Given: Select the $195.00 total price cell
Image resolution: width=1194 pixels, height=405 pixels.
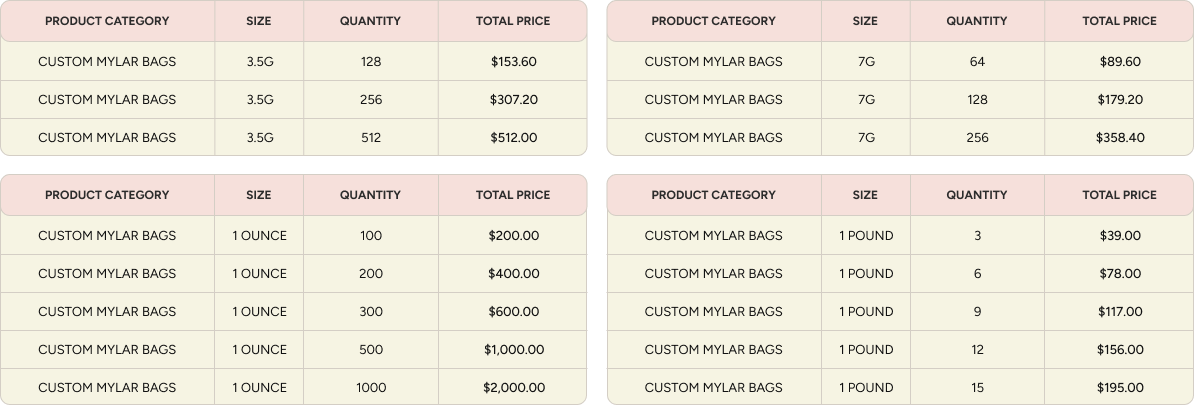Looking at the screenshot, I should 1119,388.
